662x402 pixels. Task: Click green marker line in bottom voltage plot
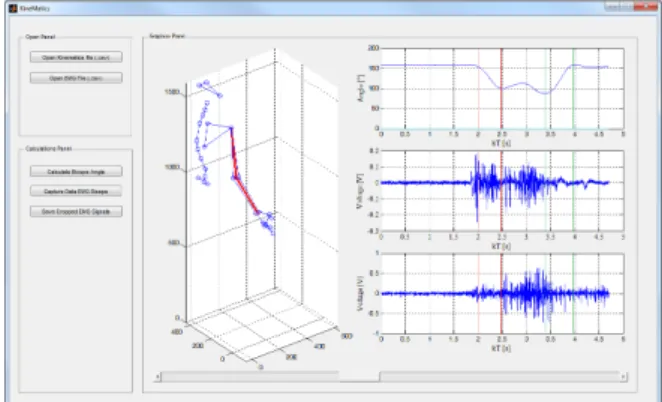573,293
